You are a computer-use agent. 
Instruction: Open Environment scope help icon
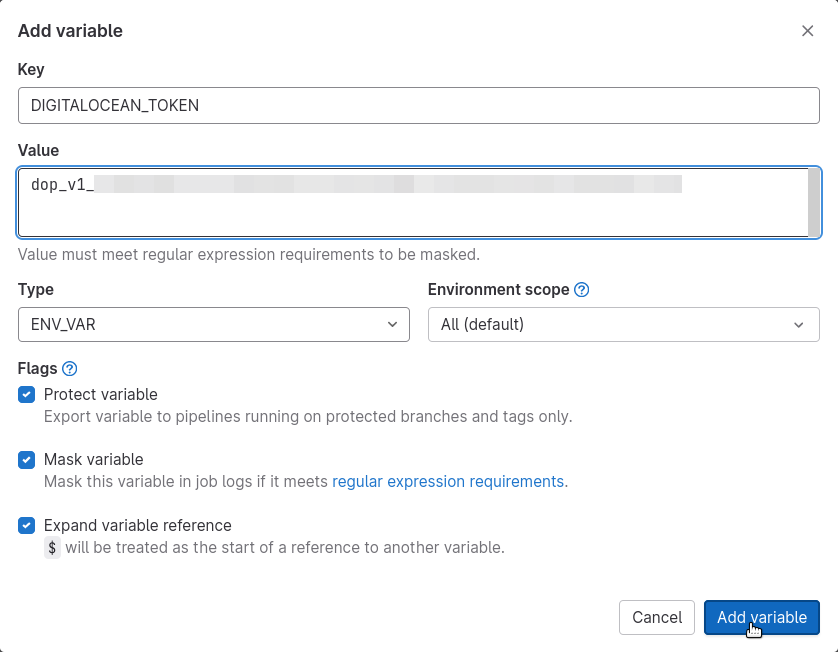pos(581,290)
